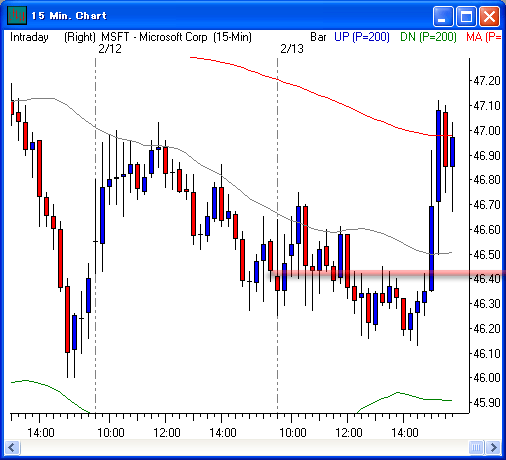This screenshot has width=506, height=460.
Task: Click the chart app icon in title bar
Action: [x=16, y=15]
